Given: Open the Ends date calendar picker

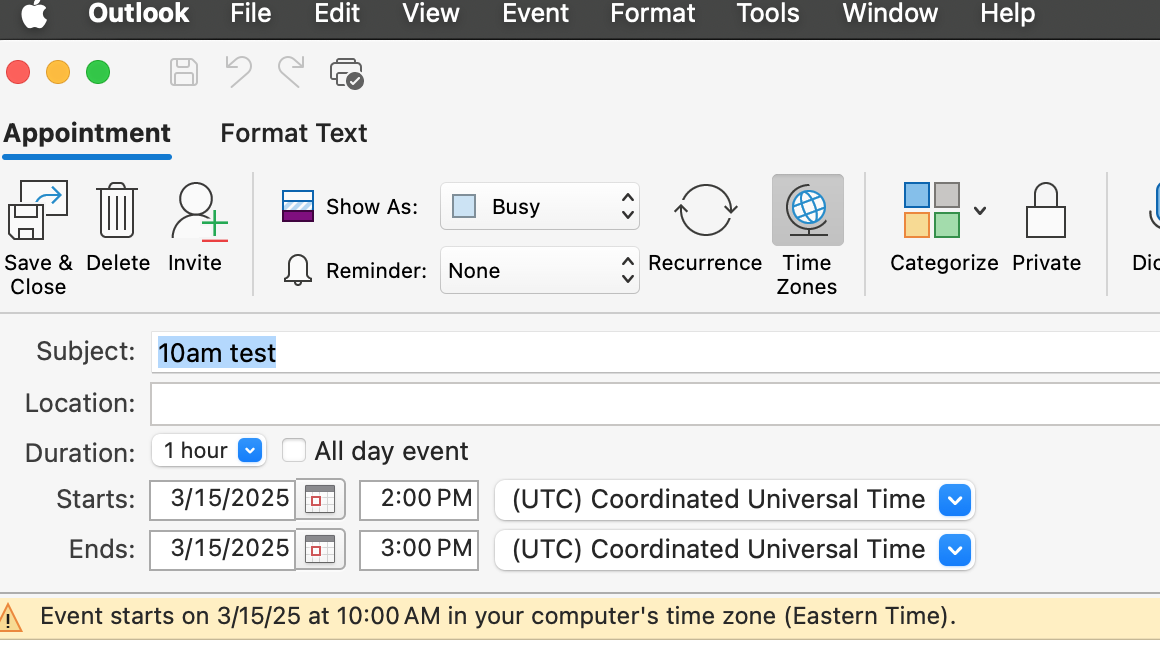Looking at the screenshot, I should [320, 550].
